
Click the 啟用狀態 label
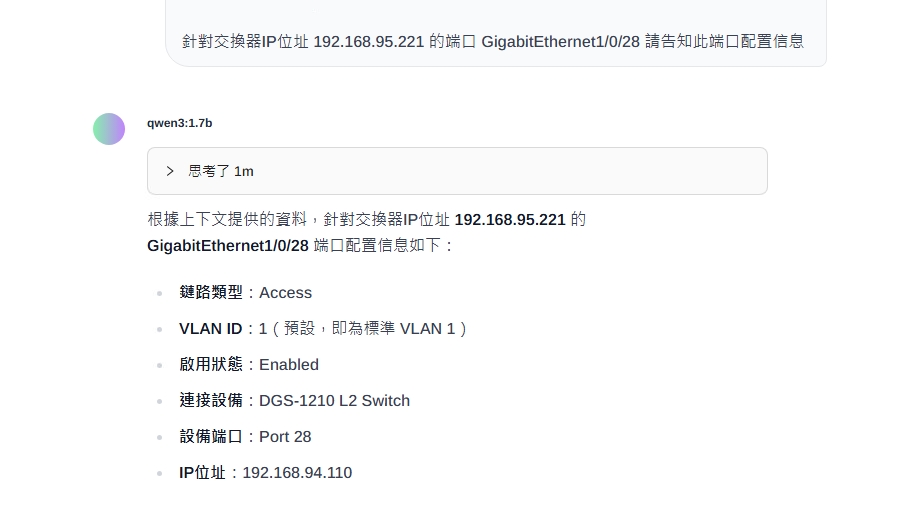[x=211, y=364]
